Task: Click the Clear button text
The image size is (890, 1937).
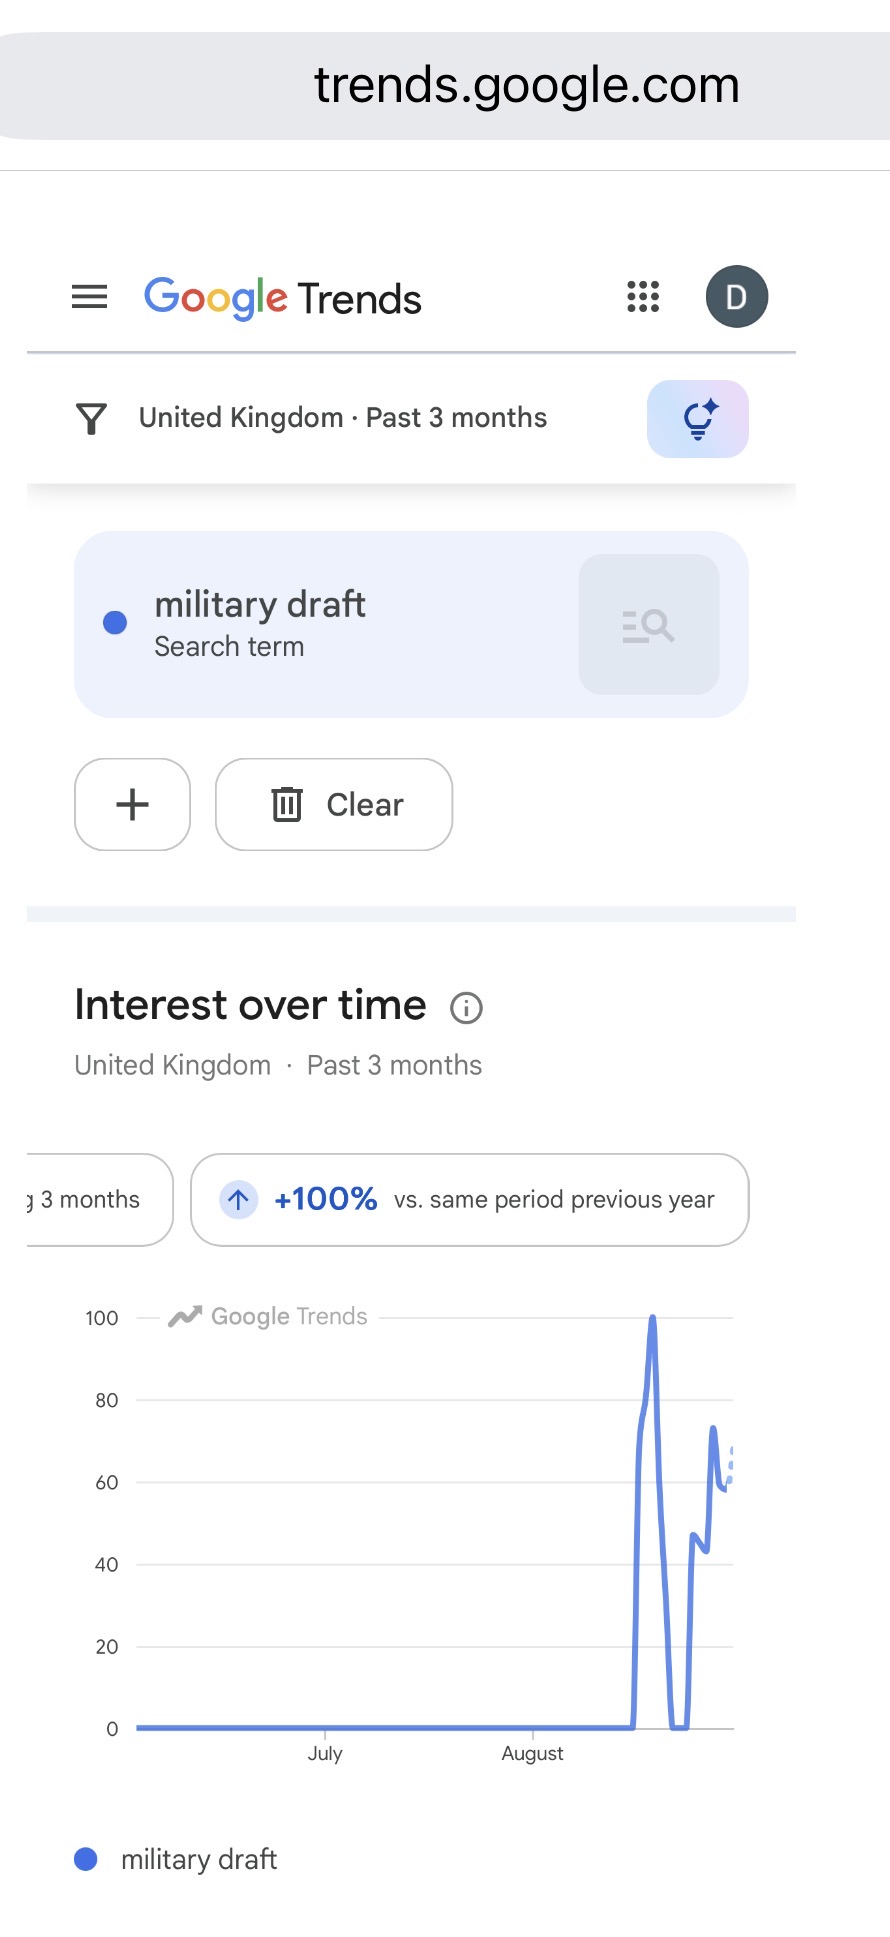Action: 365,804
